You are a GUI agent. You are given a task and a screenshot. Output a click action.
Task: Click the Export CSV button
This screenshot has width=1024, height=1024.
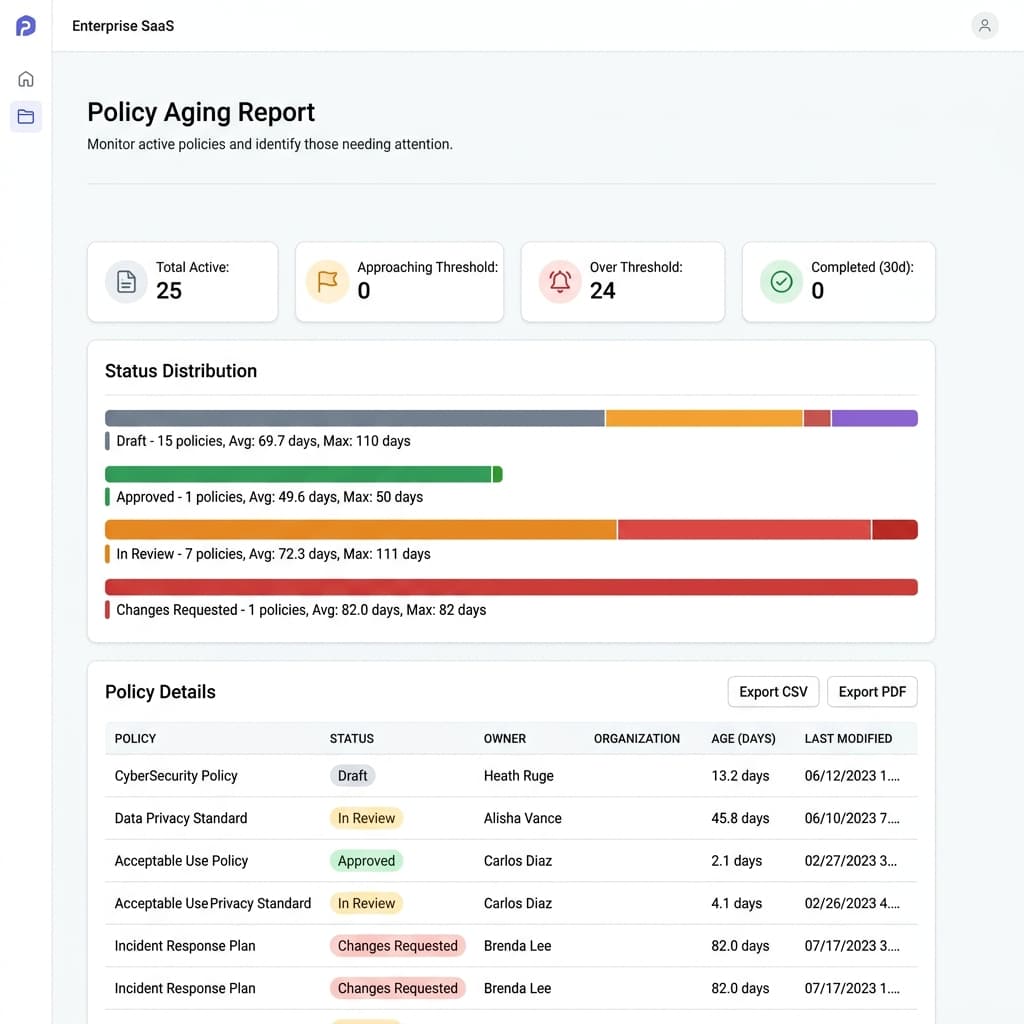click(773, 691)
